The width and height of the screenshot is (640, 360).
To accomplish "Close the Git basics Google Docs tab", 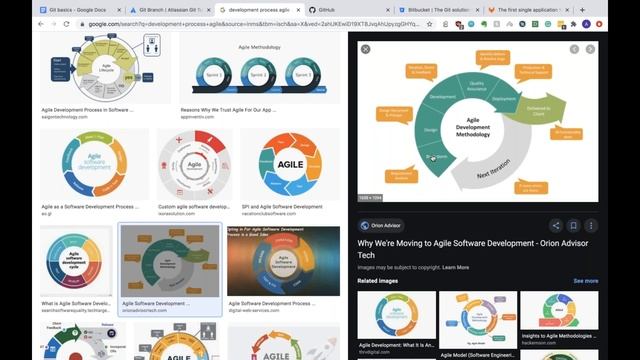I will pos(119,10).
